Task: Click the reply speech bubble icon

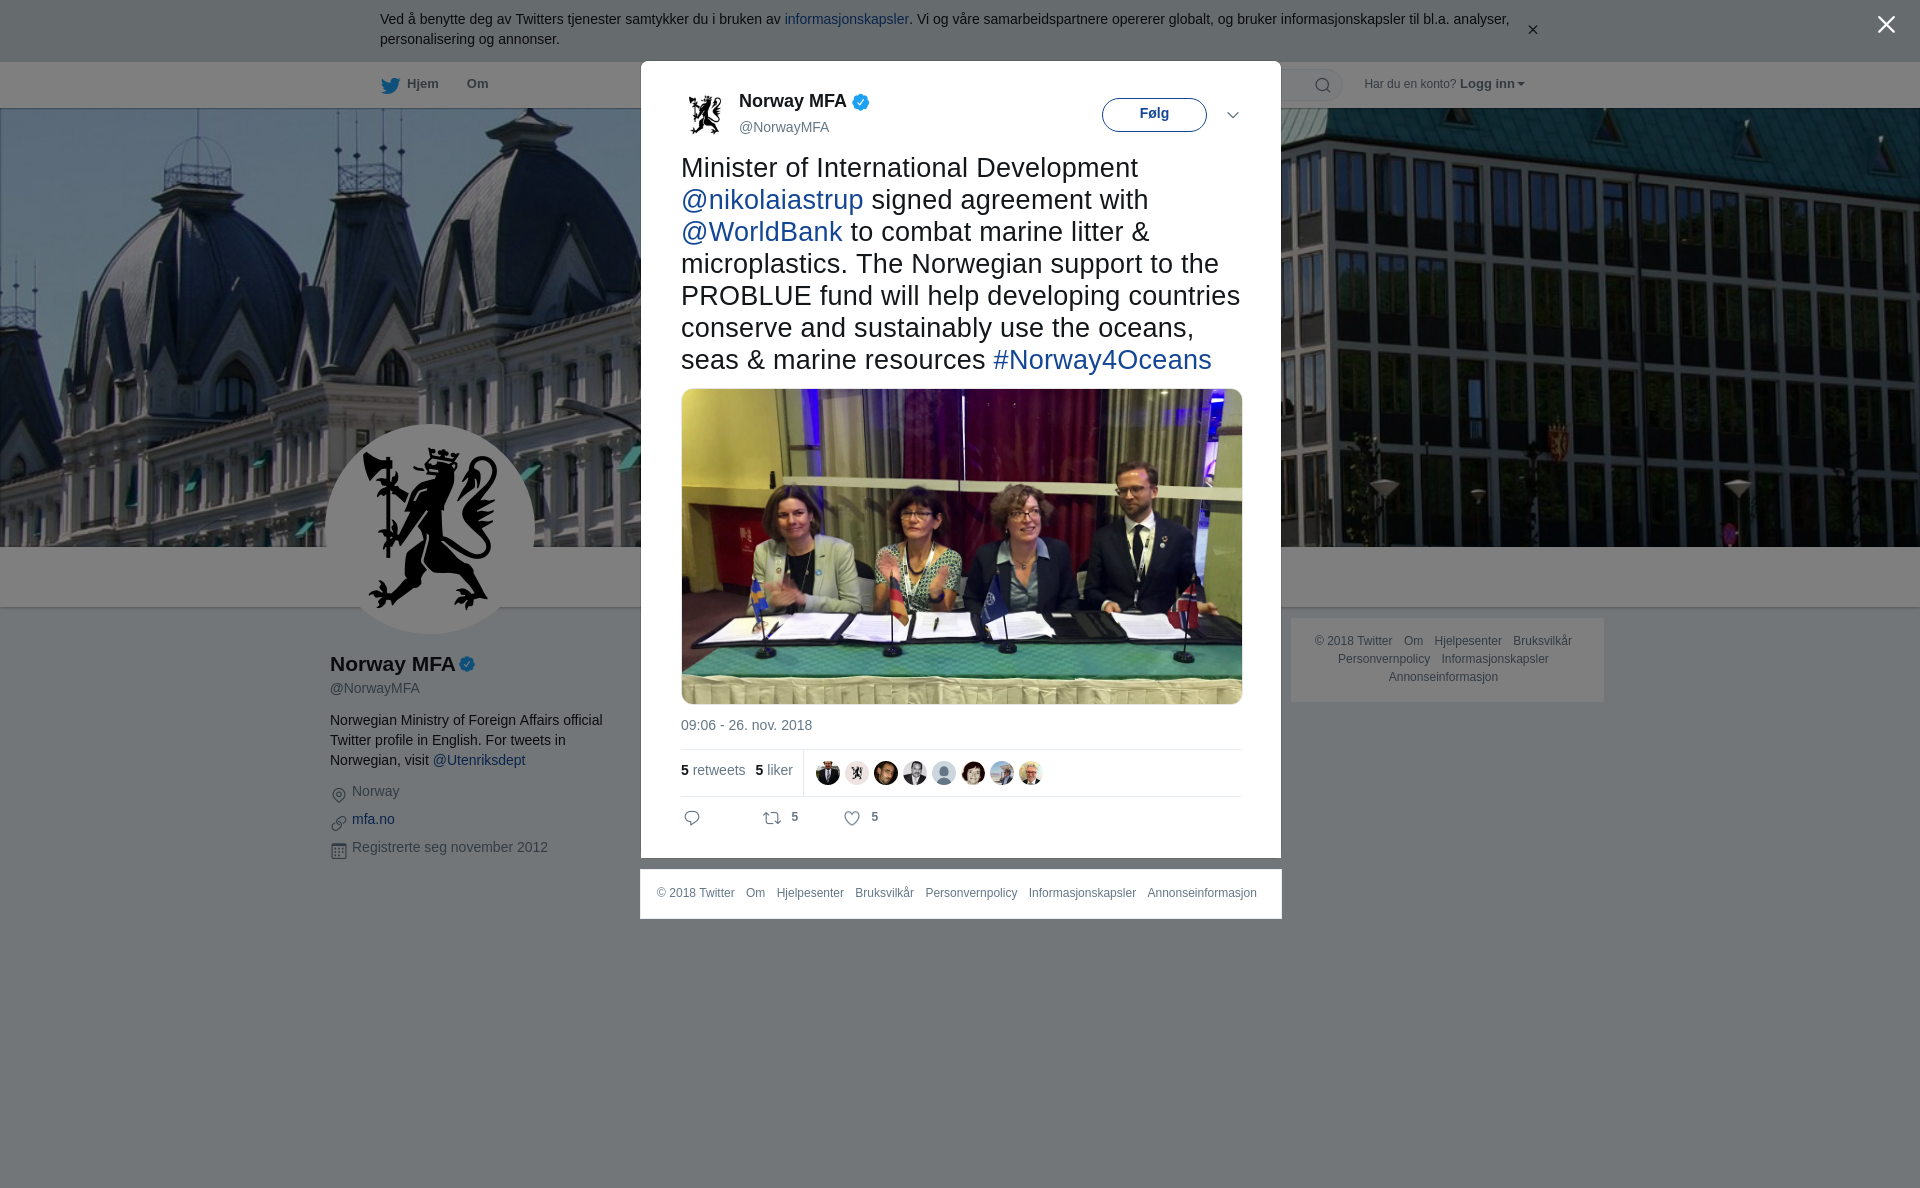Action: tap(692, 818)
